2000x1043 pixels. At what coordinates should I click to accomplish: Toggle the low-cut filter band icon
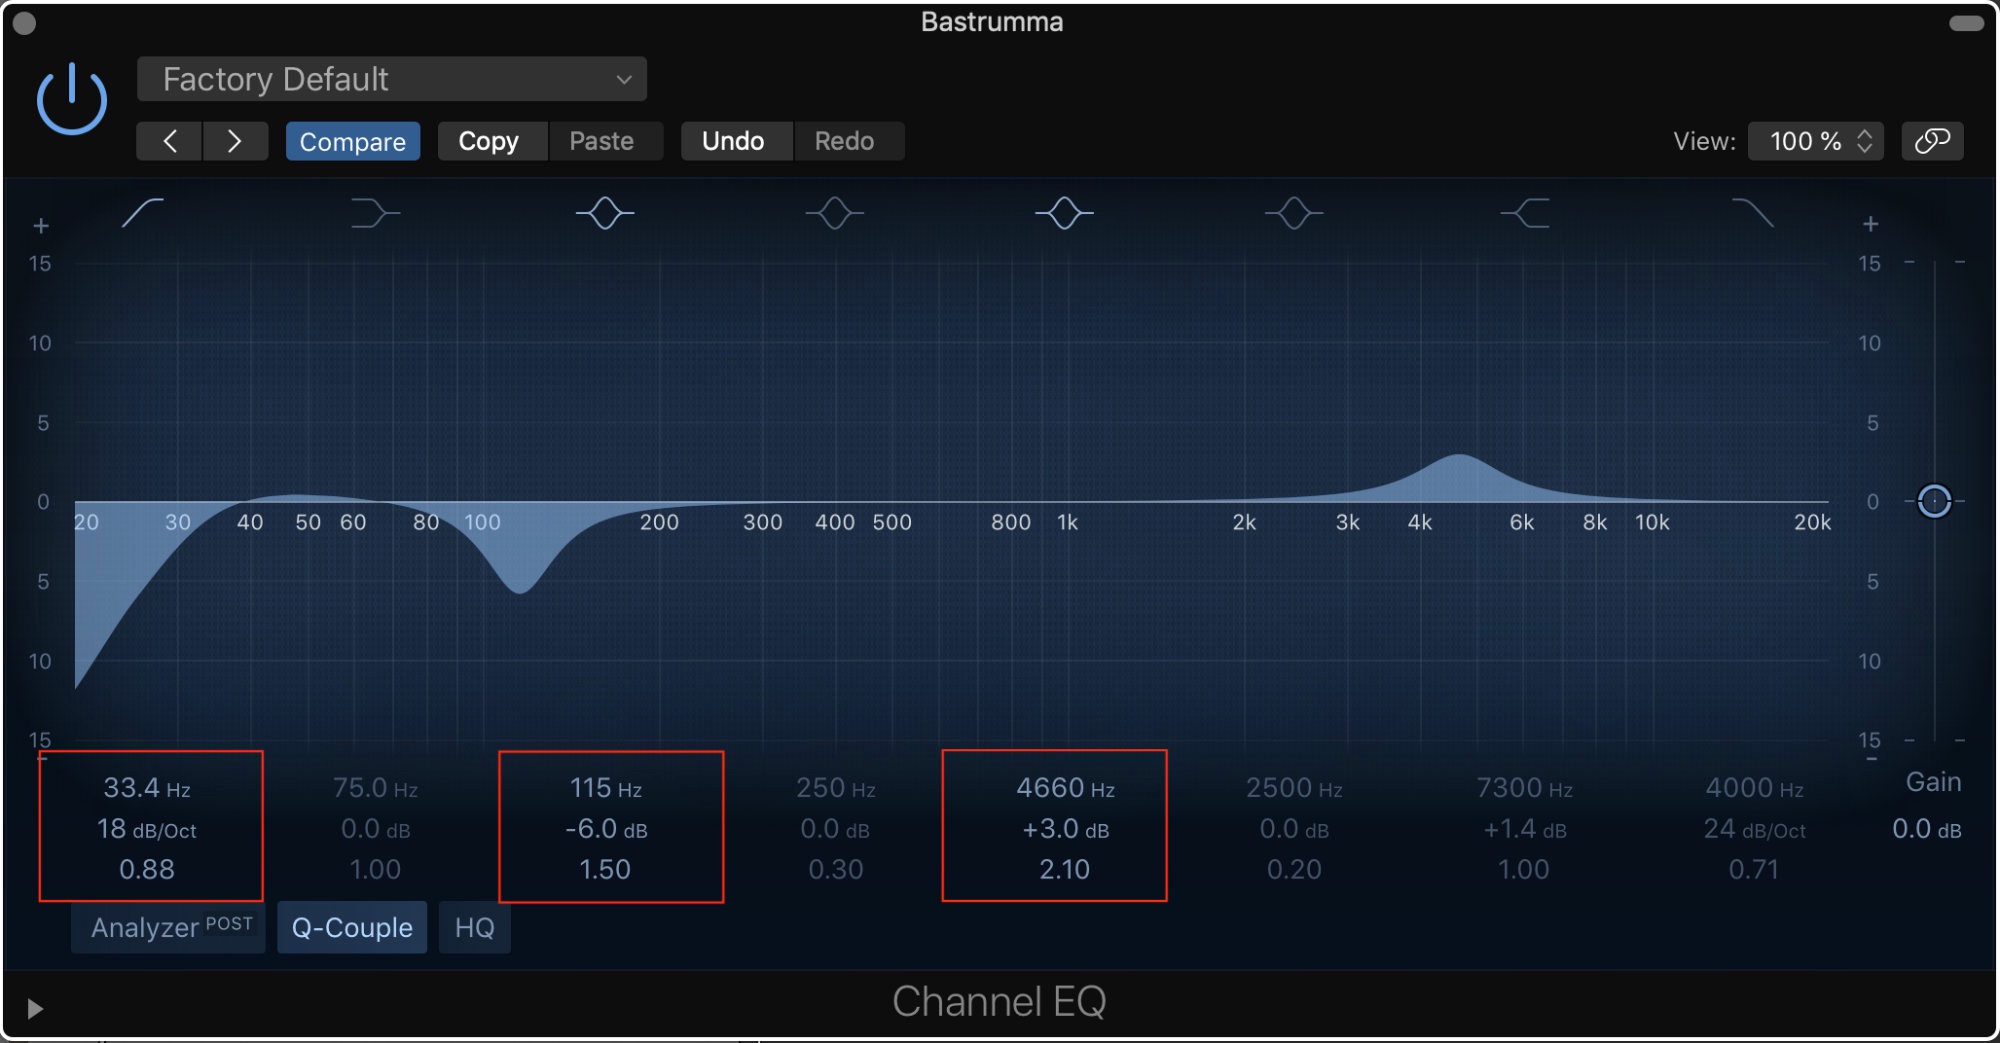pyautogui.click(x=142, y=213)
